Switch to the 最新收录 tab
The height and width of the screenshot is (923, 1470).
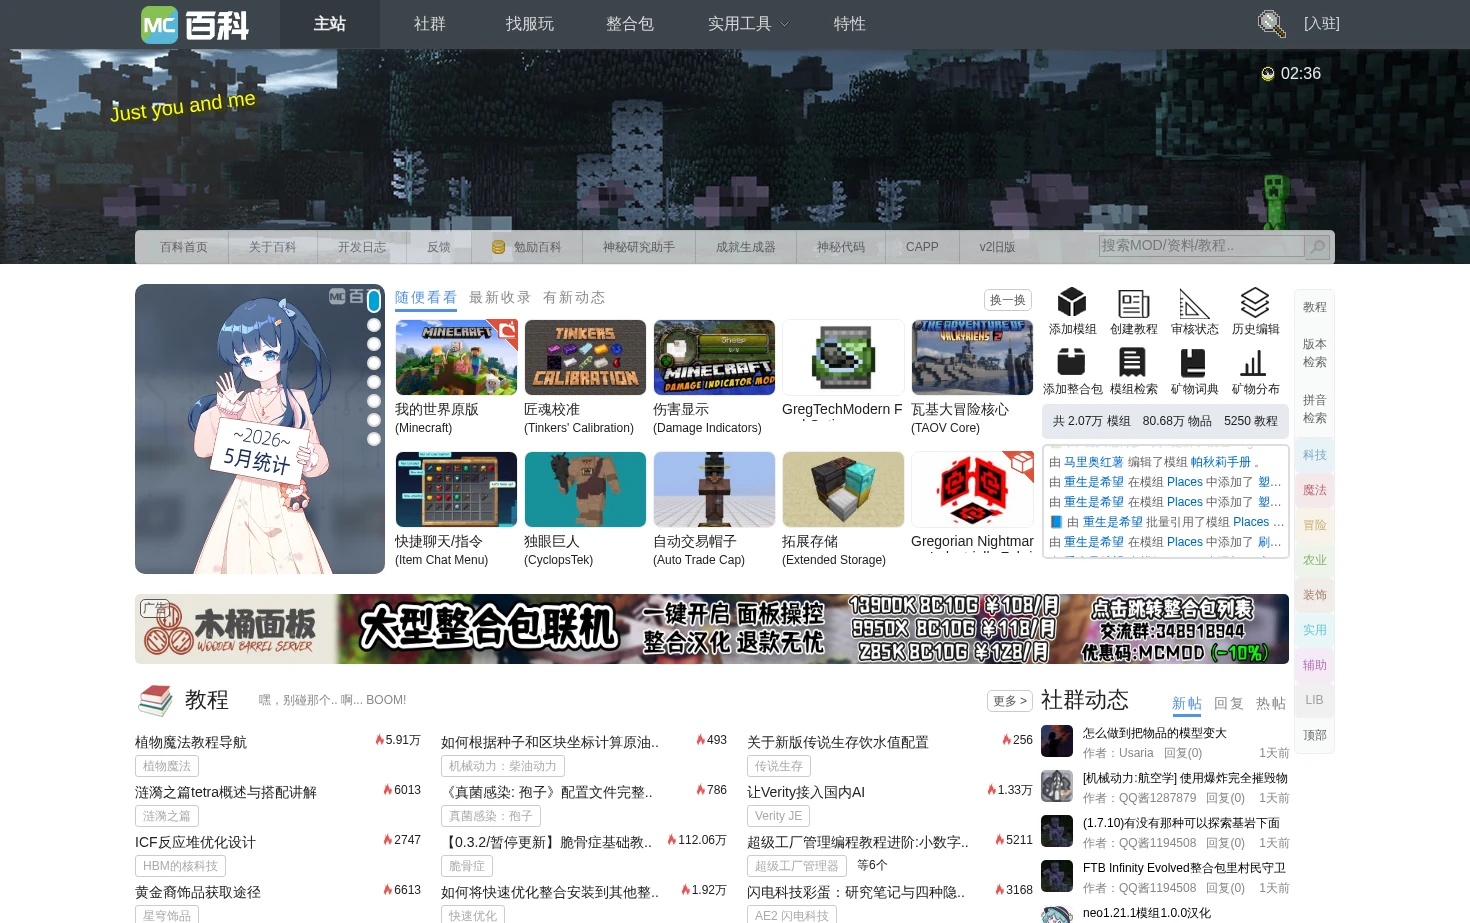500,297
